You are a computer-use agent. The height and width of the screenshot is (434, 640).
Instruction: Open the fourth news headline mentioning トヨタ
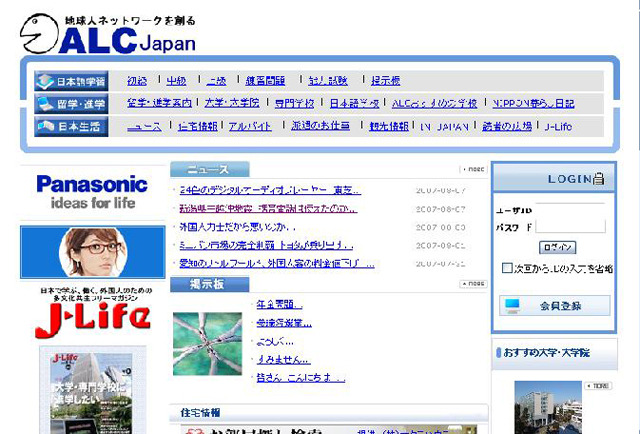(266, 245)
